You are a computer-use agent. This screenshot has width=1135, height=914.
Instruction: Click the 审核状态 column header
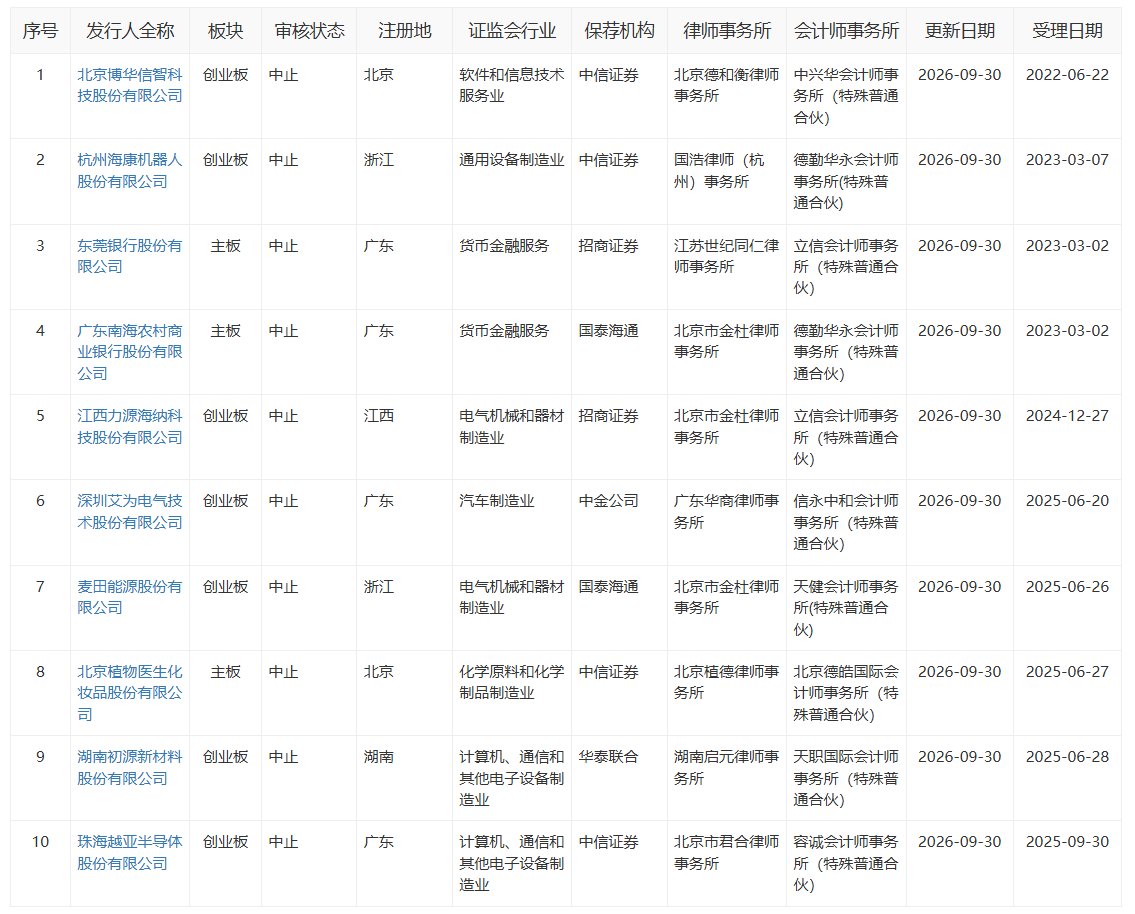pyautogui.click(x=310, y=30)
